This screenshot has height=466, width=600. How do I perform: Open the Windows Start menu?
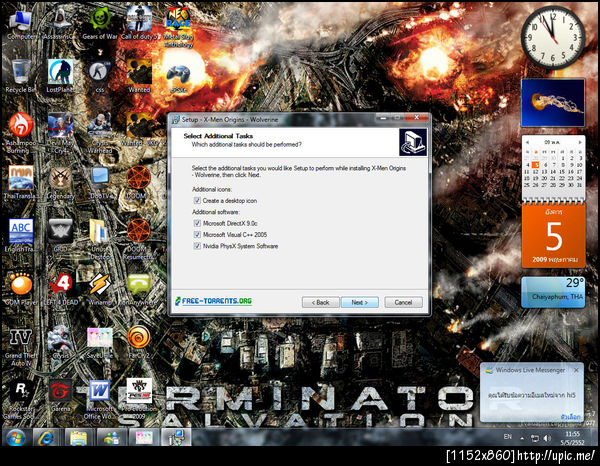click(16, 437)
